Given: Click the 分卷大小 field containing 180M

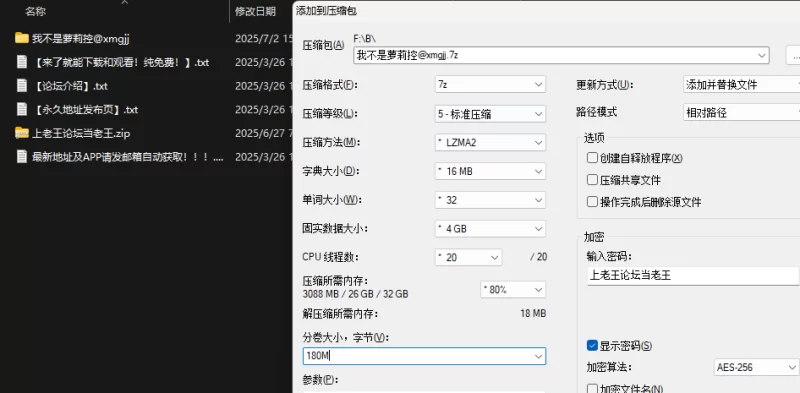Looking at the screenshot, I should pos(424,356).
